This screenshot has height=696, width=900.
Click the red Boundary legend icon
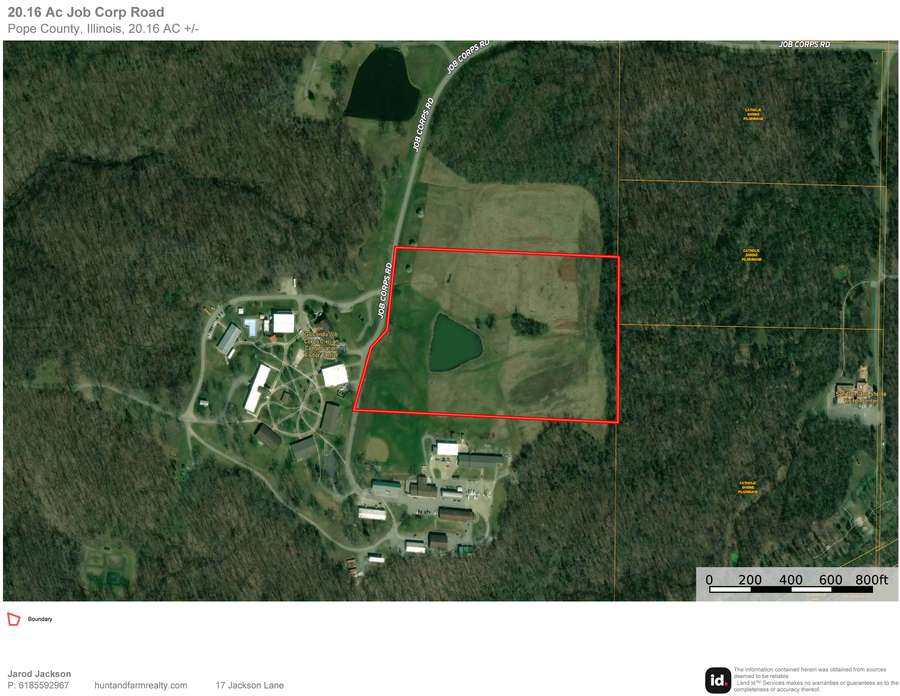click(x=13, y=619)
